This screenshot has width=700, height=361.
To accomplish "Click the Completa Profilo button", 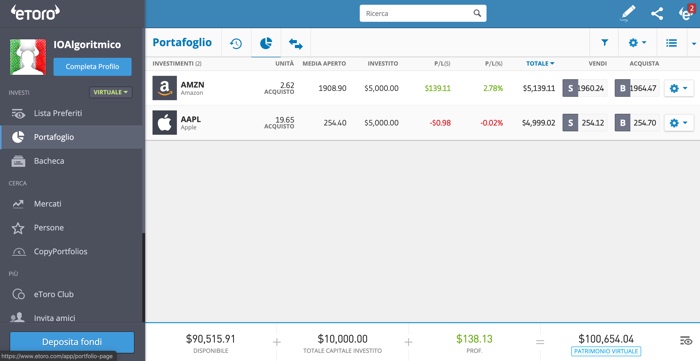I will click(92, 67).
